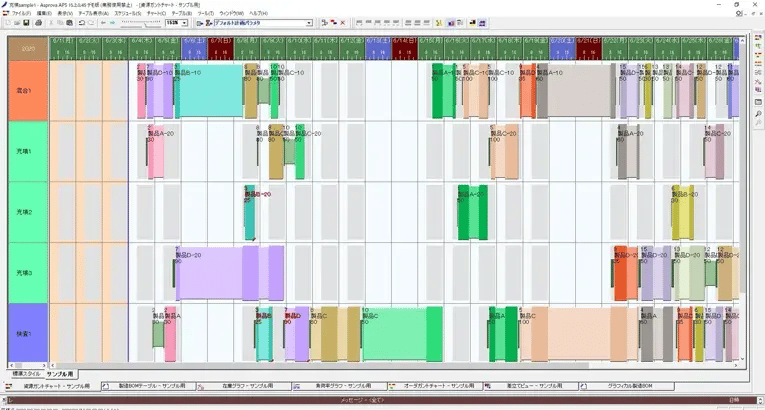Click the Save icon in toolbar
Screen dimensions: 765x410
pyautogui.click(x=26, y=22)
